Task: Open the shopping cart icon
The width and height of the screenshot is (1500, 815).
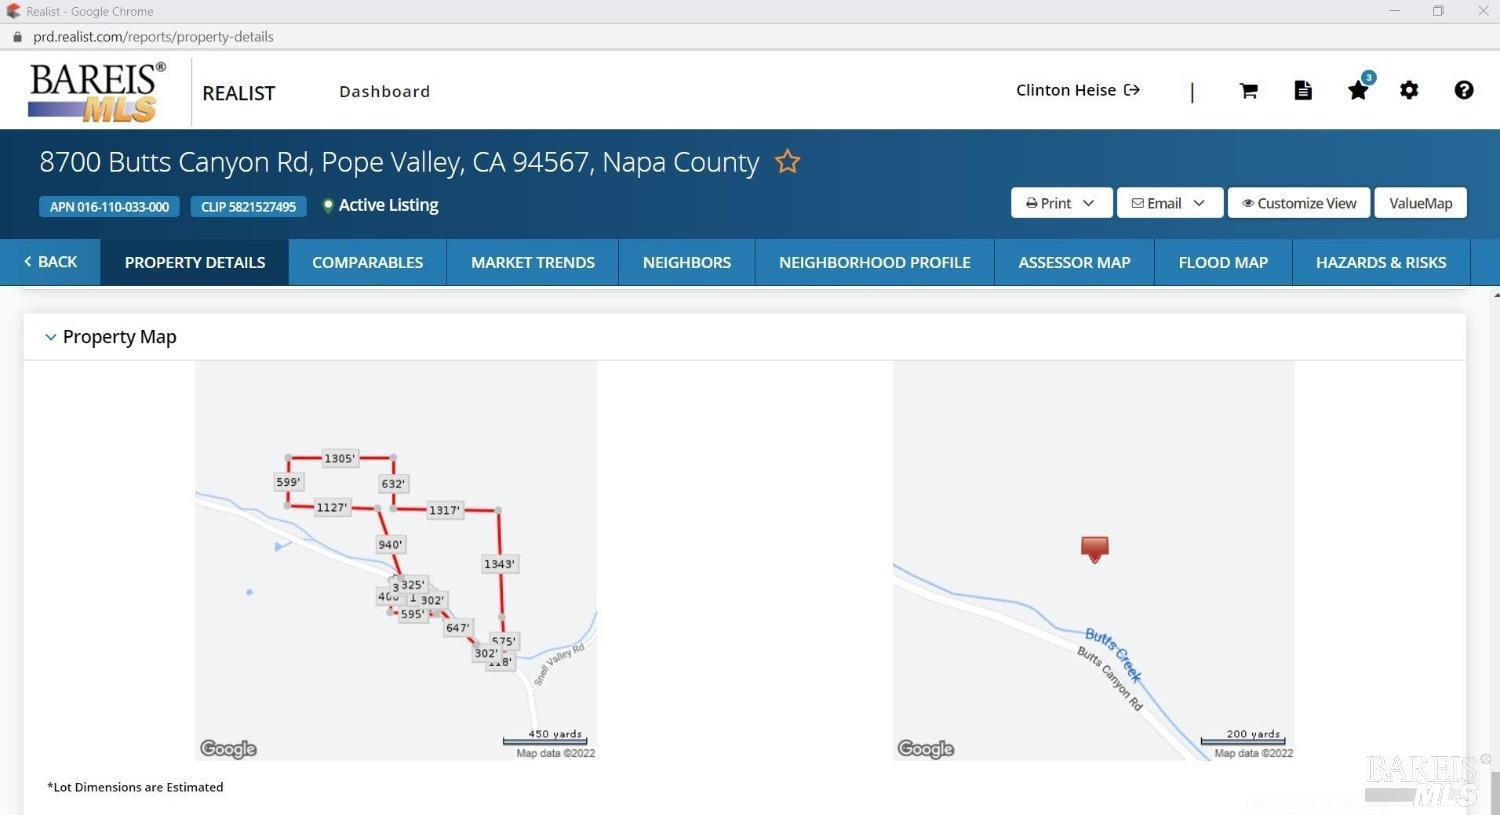Action: [x=1248, y=91]
